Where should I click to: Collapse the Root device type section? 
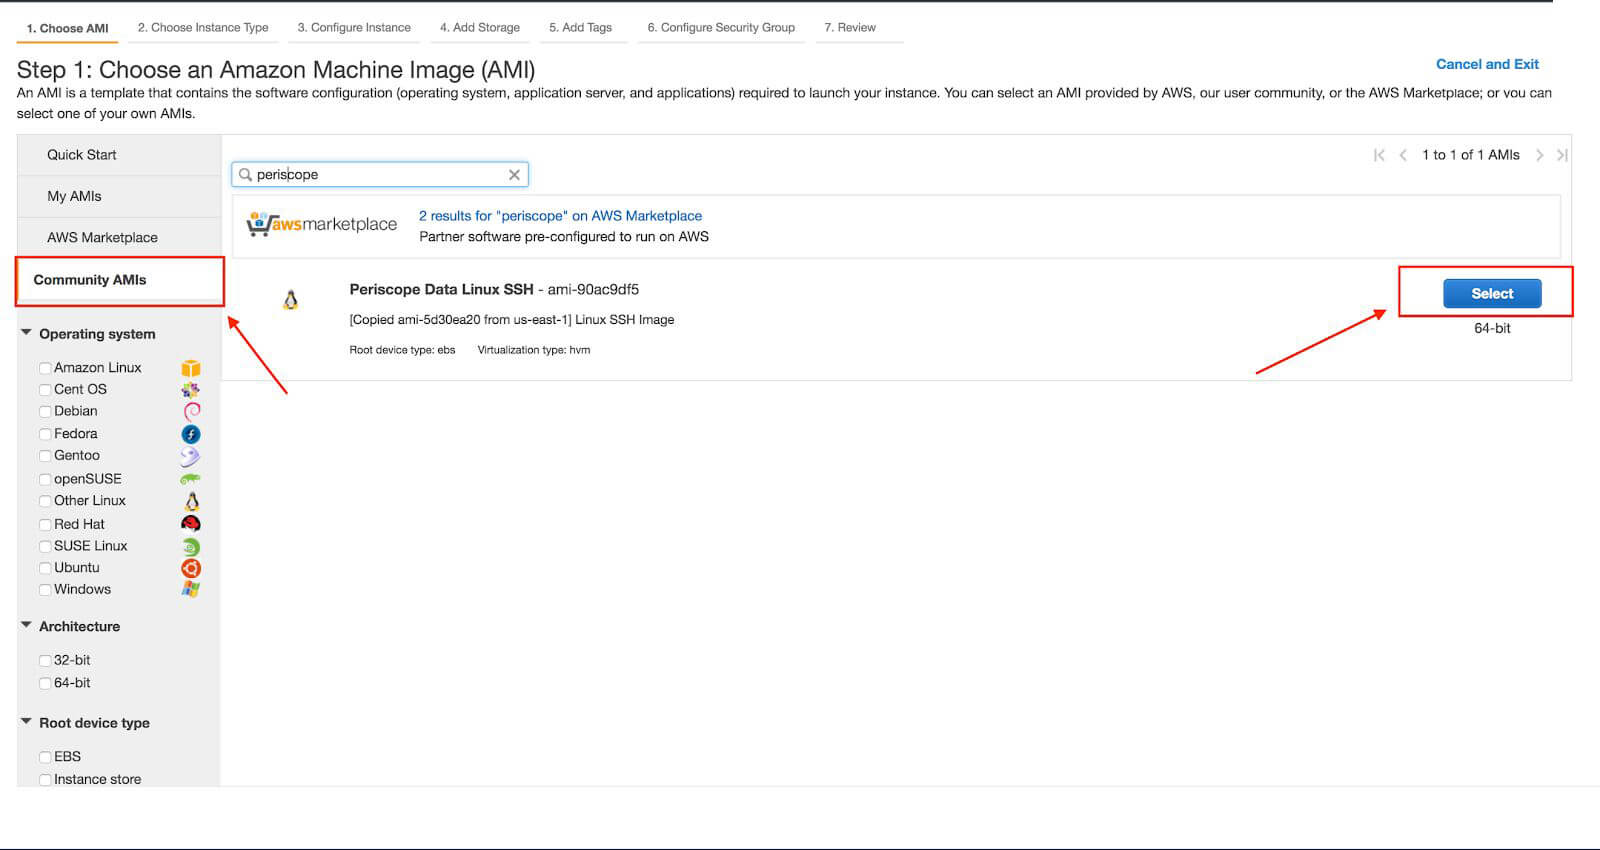27,721
